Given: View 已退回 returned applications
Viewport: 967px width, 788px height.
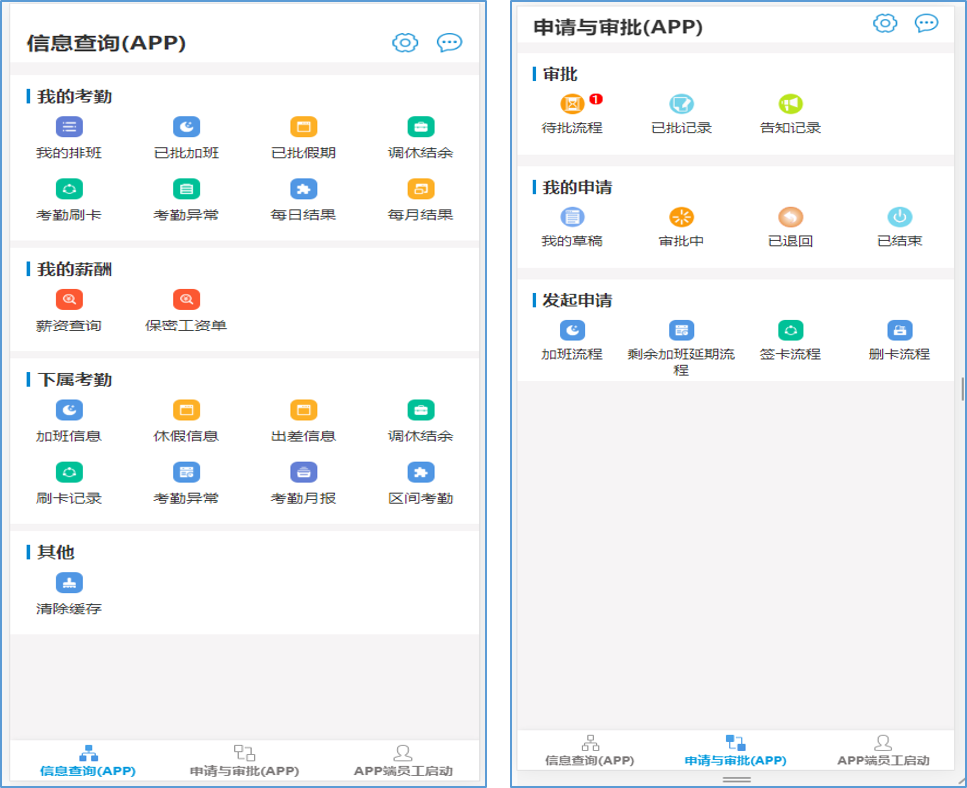Looking at the screenshot, I should tap(790, 217).
